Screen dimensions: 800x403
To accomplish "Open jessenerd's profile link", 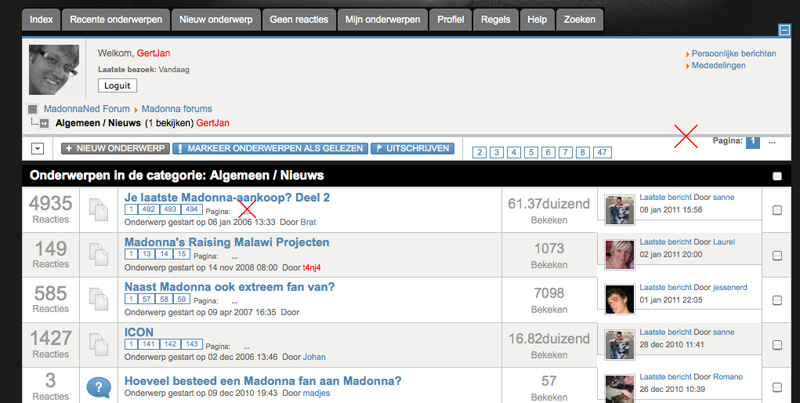I will click(x=730, y=287).
